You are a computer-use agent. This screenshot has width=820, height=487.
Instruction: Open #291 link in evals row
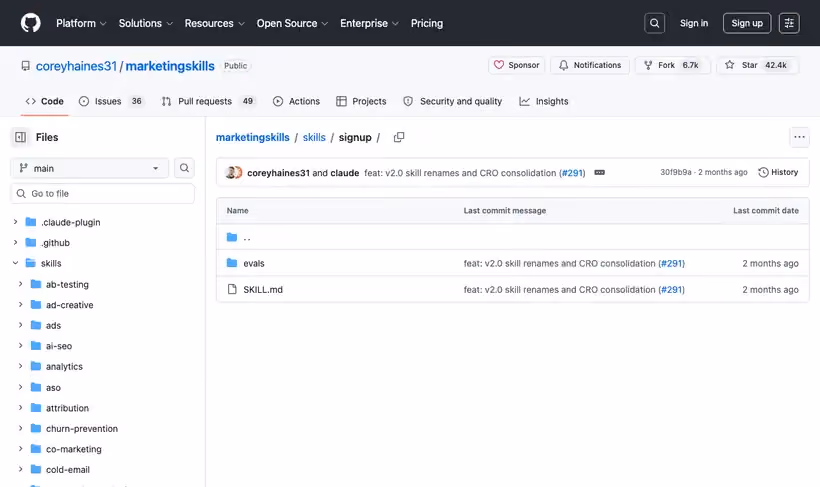(x=671, y=263)
